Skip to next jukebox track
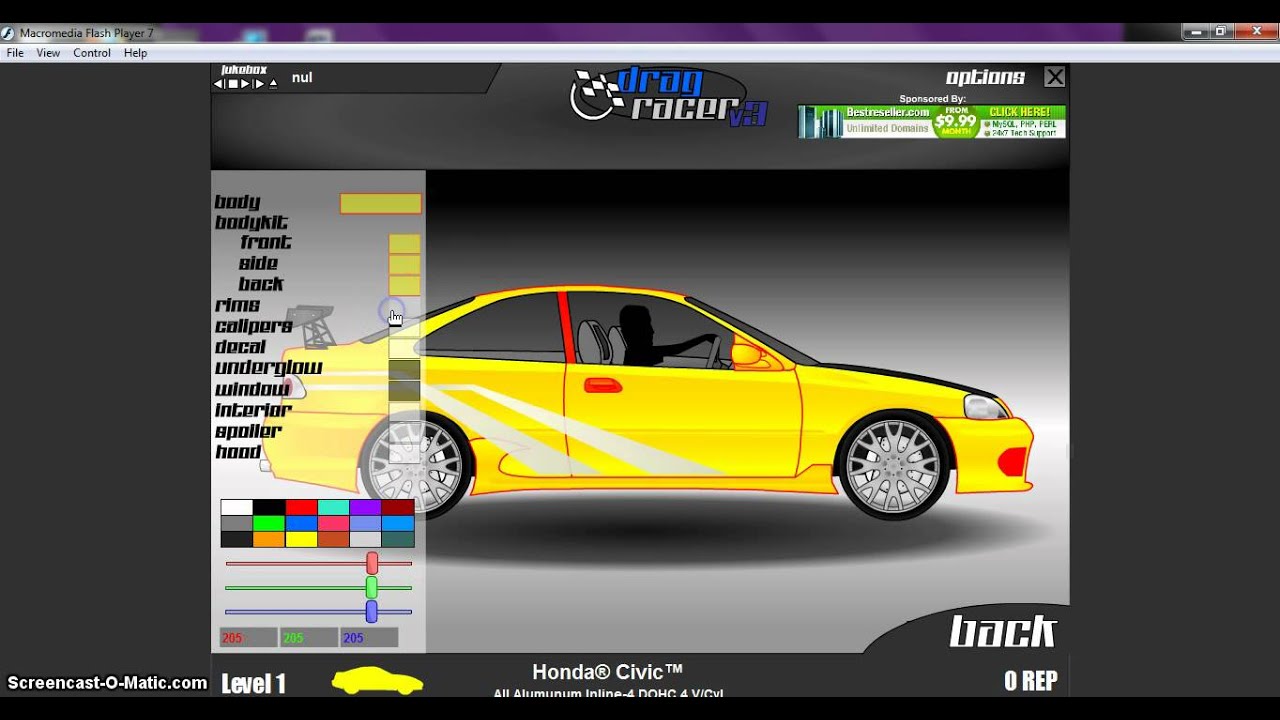Screen dimensions: 1280x720 259,84
